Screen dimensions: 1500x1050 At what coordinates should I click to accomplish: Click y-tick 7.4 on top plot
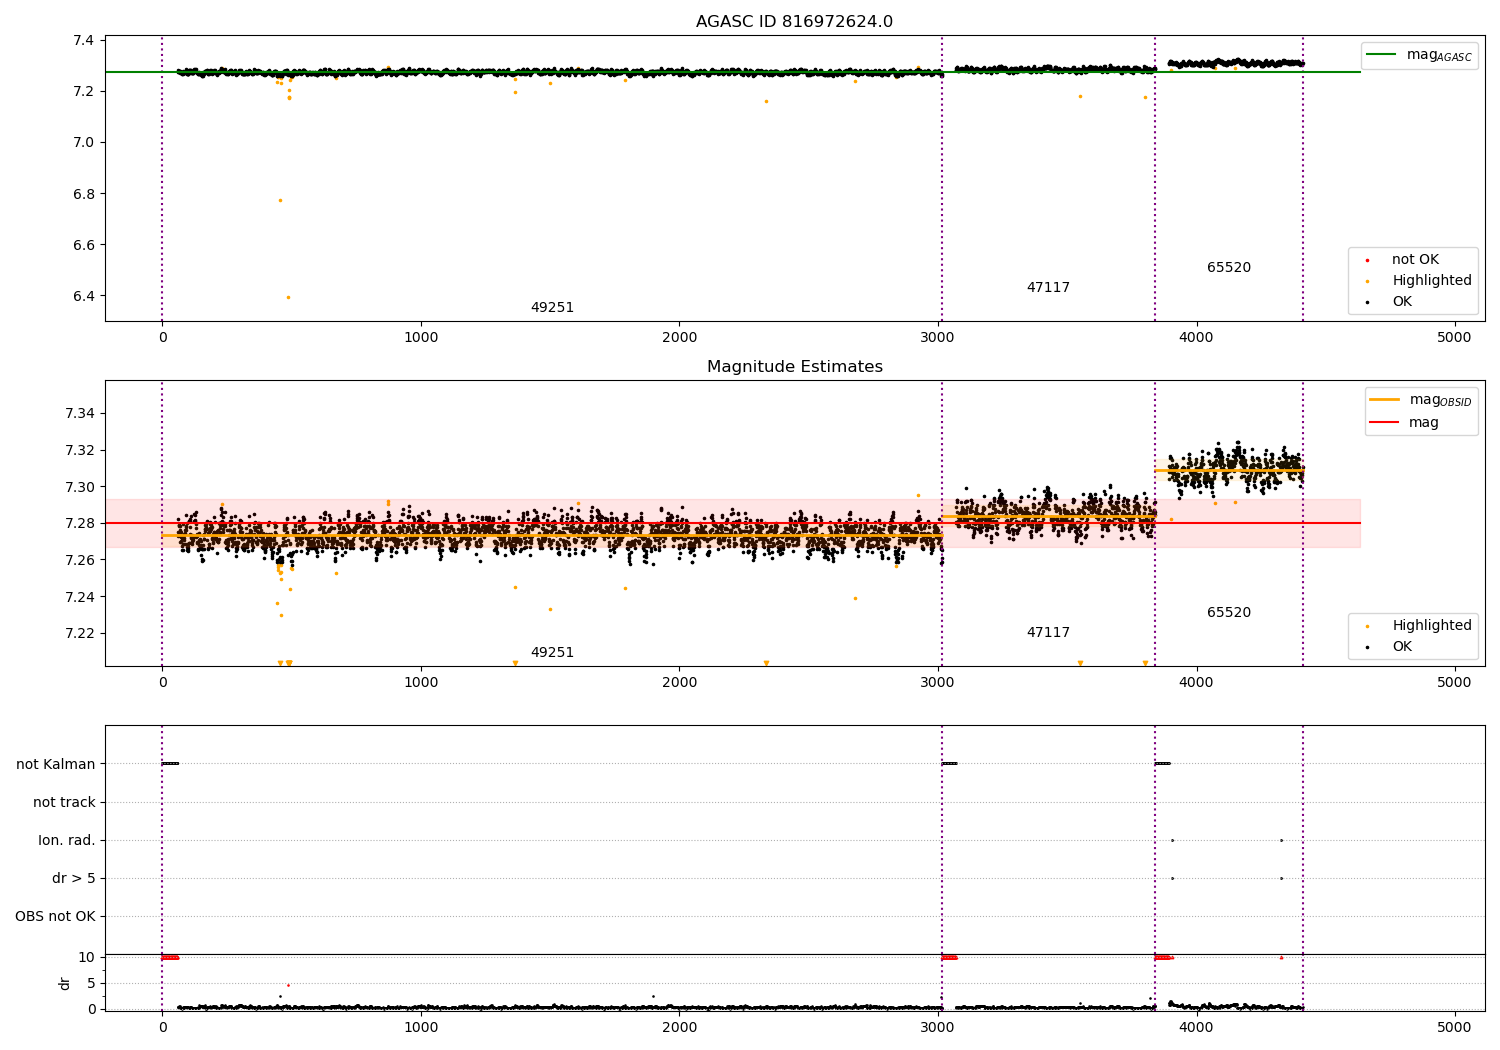pos(82,40)
